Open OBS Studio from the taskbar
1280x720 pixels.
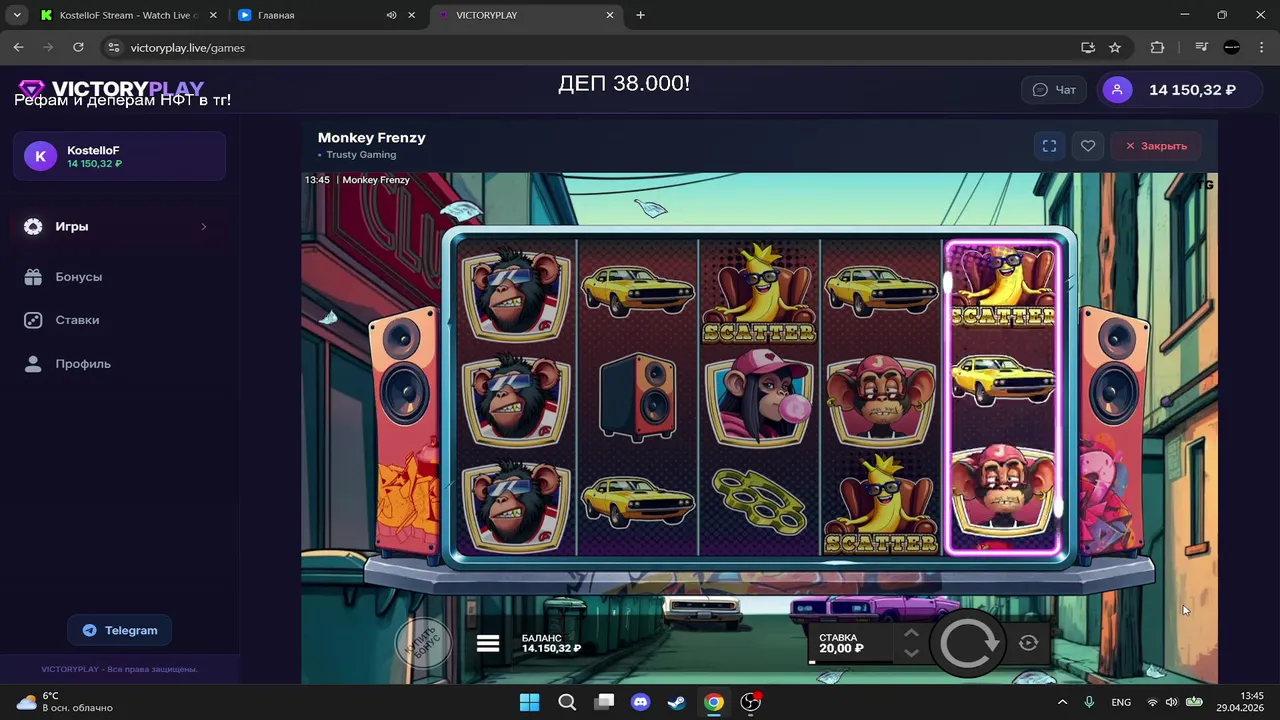[750, 702]
